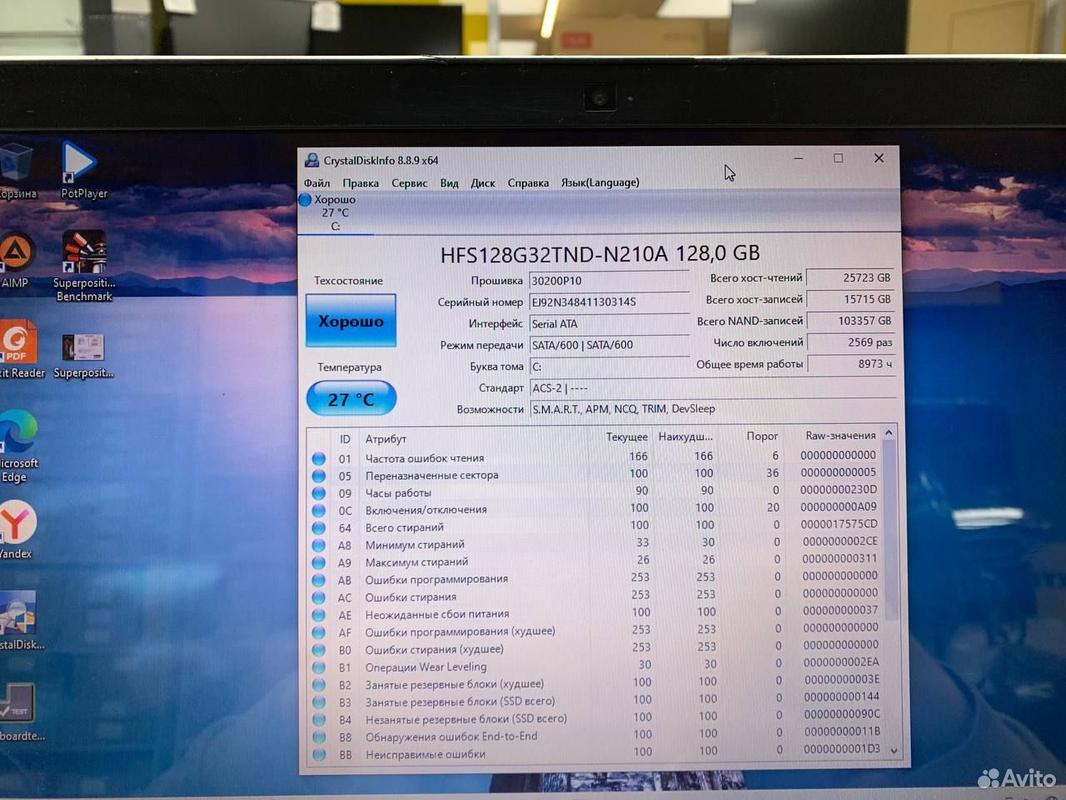Click the status icon for Включения/отключения
1066x800 pixels.
click(318, 510)
